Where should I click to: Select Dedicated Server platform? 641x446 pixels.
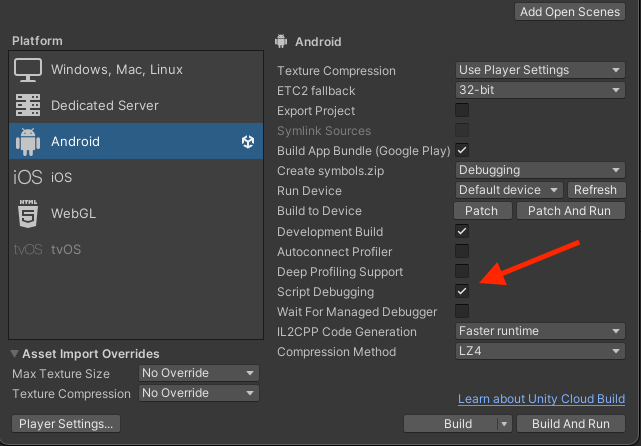pos(136,105)
